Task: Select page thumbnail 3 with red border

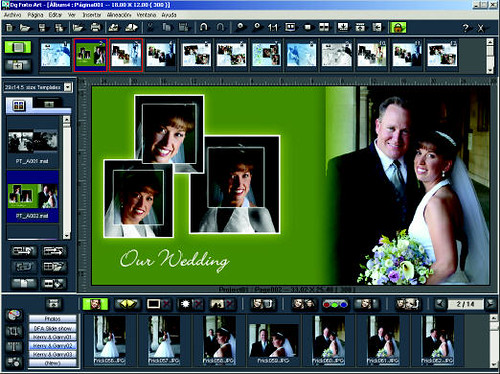Action: point(126,55)
